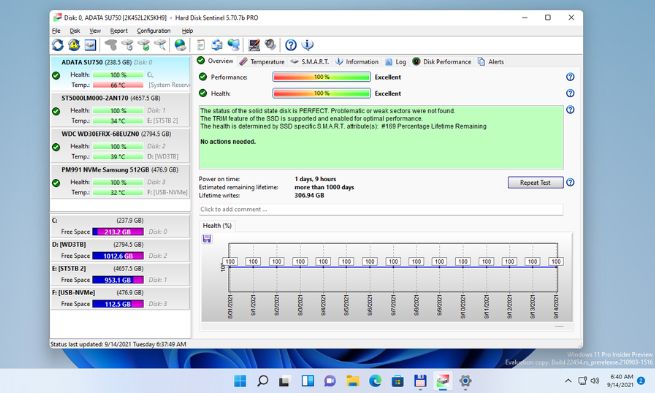The image size is (655, 393).
Task: Click the blue-framed disk panel toolbar icon
Action: (90, 45)
